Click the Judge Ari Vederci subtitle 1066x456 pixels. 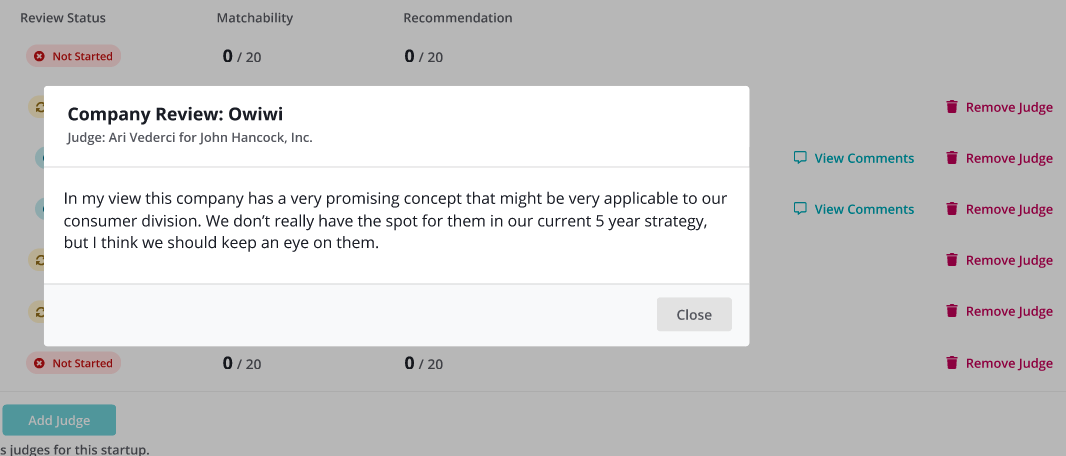190,137
